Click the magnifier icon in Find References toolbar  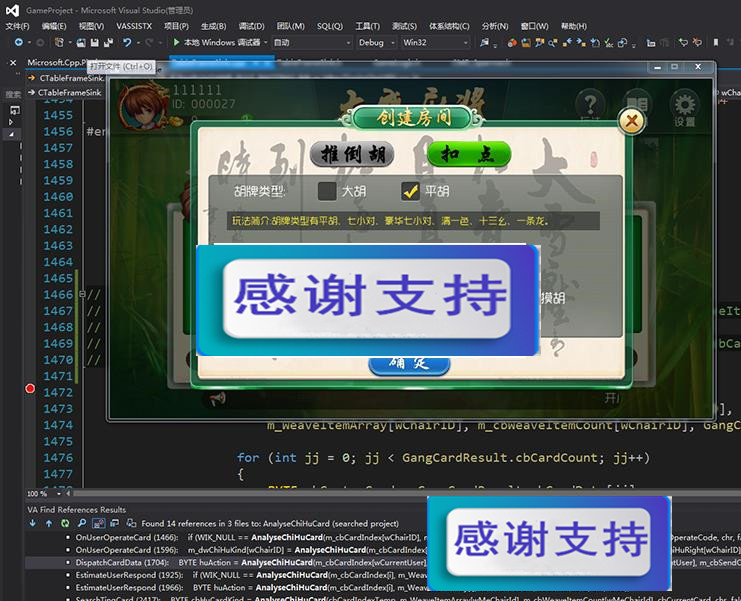(x=82, y=523)
